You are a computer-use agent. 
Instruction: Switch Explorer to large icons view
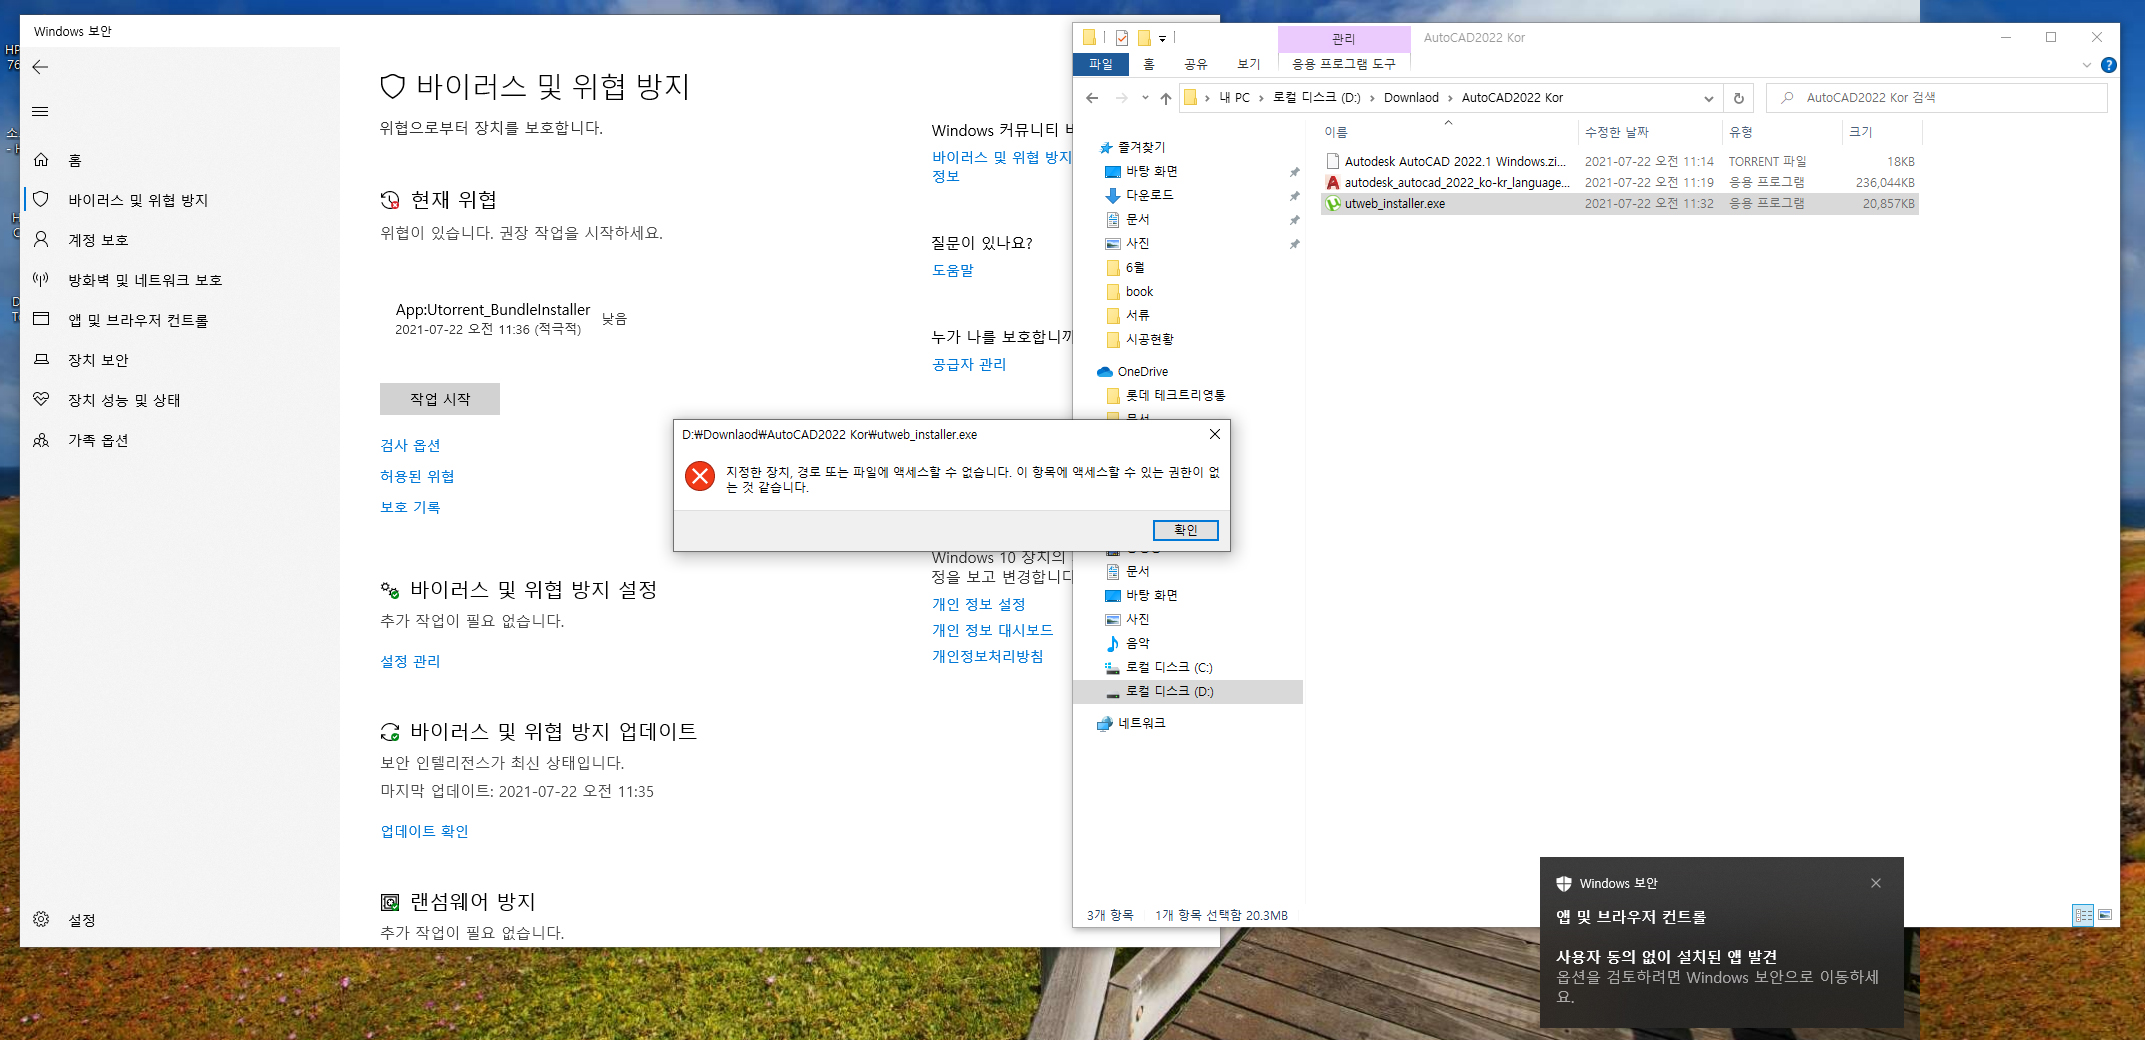click(x=2105, y=915)
